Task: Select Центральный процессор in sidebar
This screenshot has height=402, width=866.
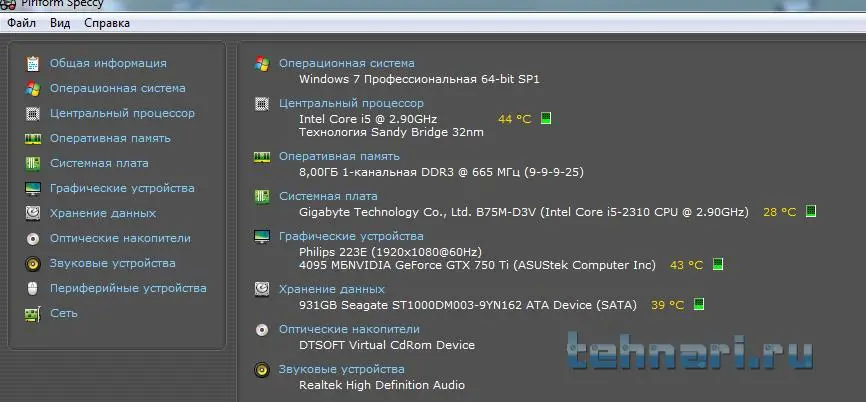Action: coord(122,113)
